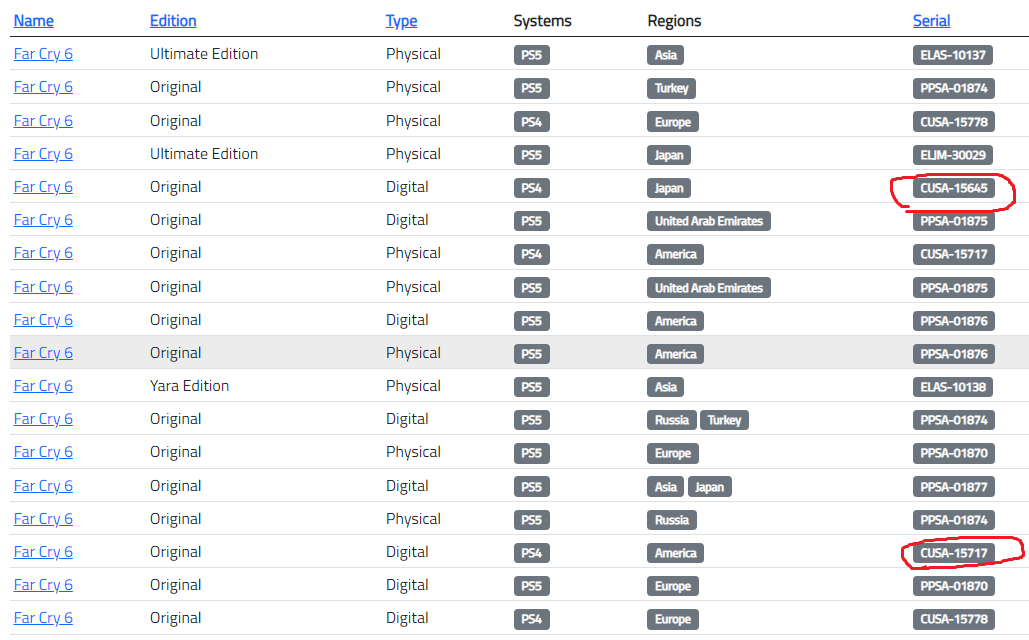
Task: Open Far Cry 6 in Physical United Arab Emirates row
Action: pyautogui.click(x=43, y=287)
